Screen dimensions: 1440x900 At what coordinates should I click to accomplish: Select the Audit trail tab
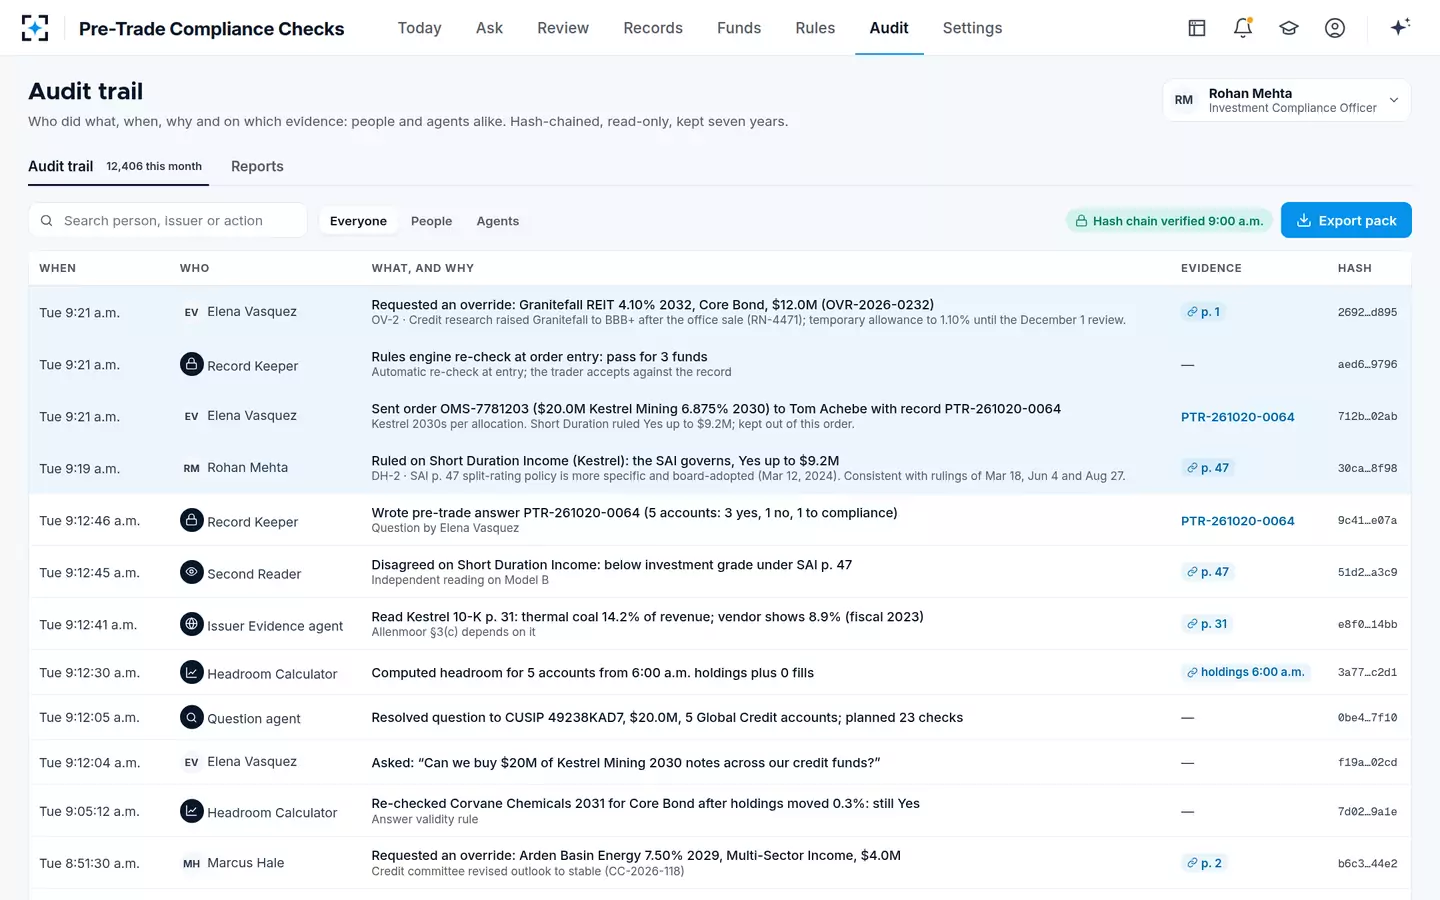(x=118, y=166)
